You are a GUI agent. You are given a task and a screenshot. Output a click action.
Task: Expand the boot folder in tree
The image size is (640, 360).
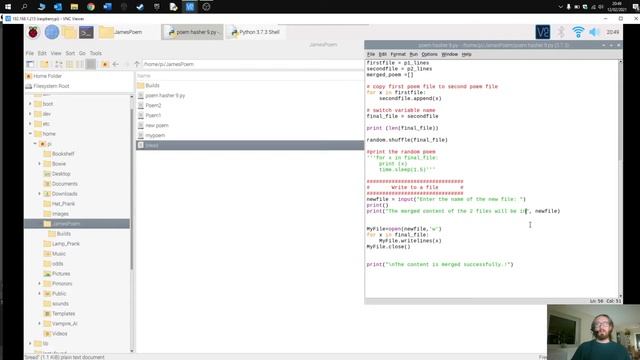30,104
